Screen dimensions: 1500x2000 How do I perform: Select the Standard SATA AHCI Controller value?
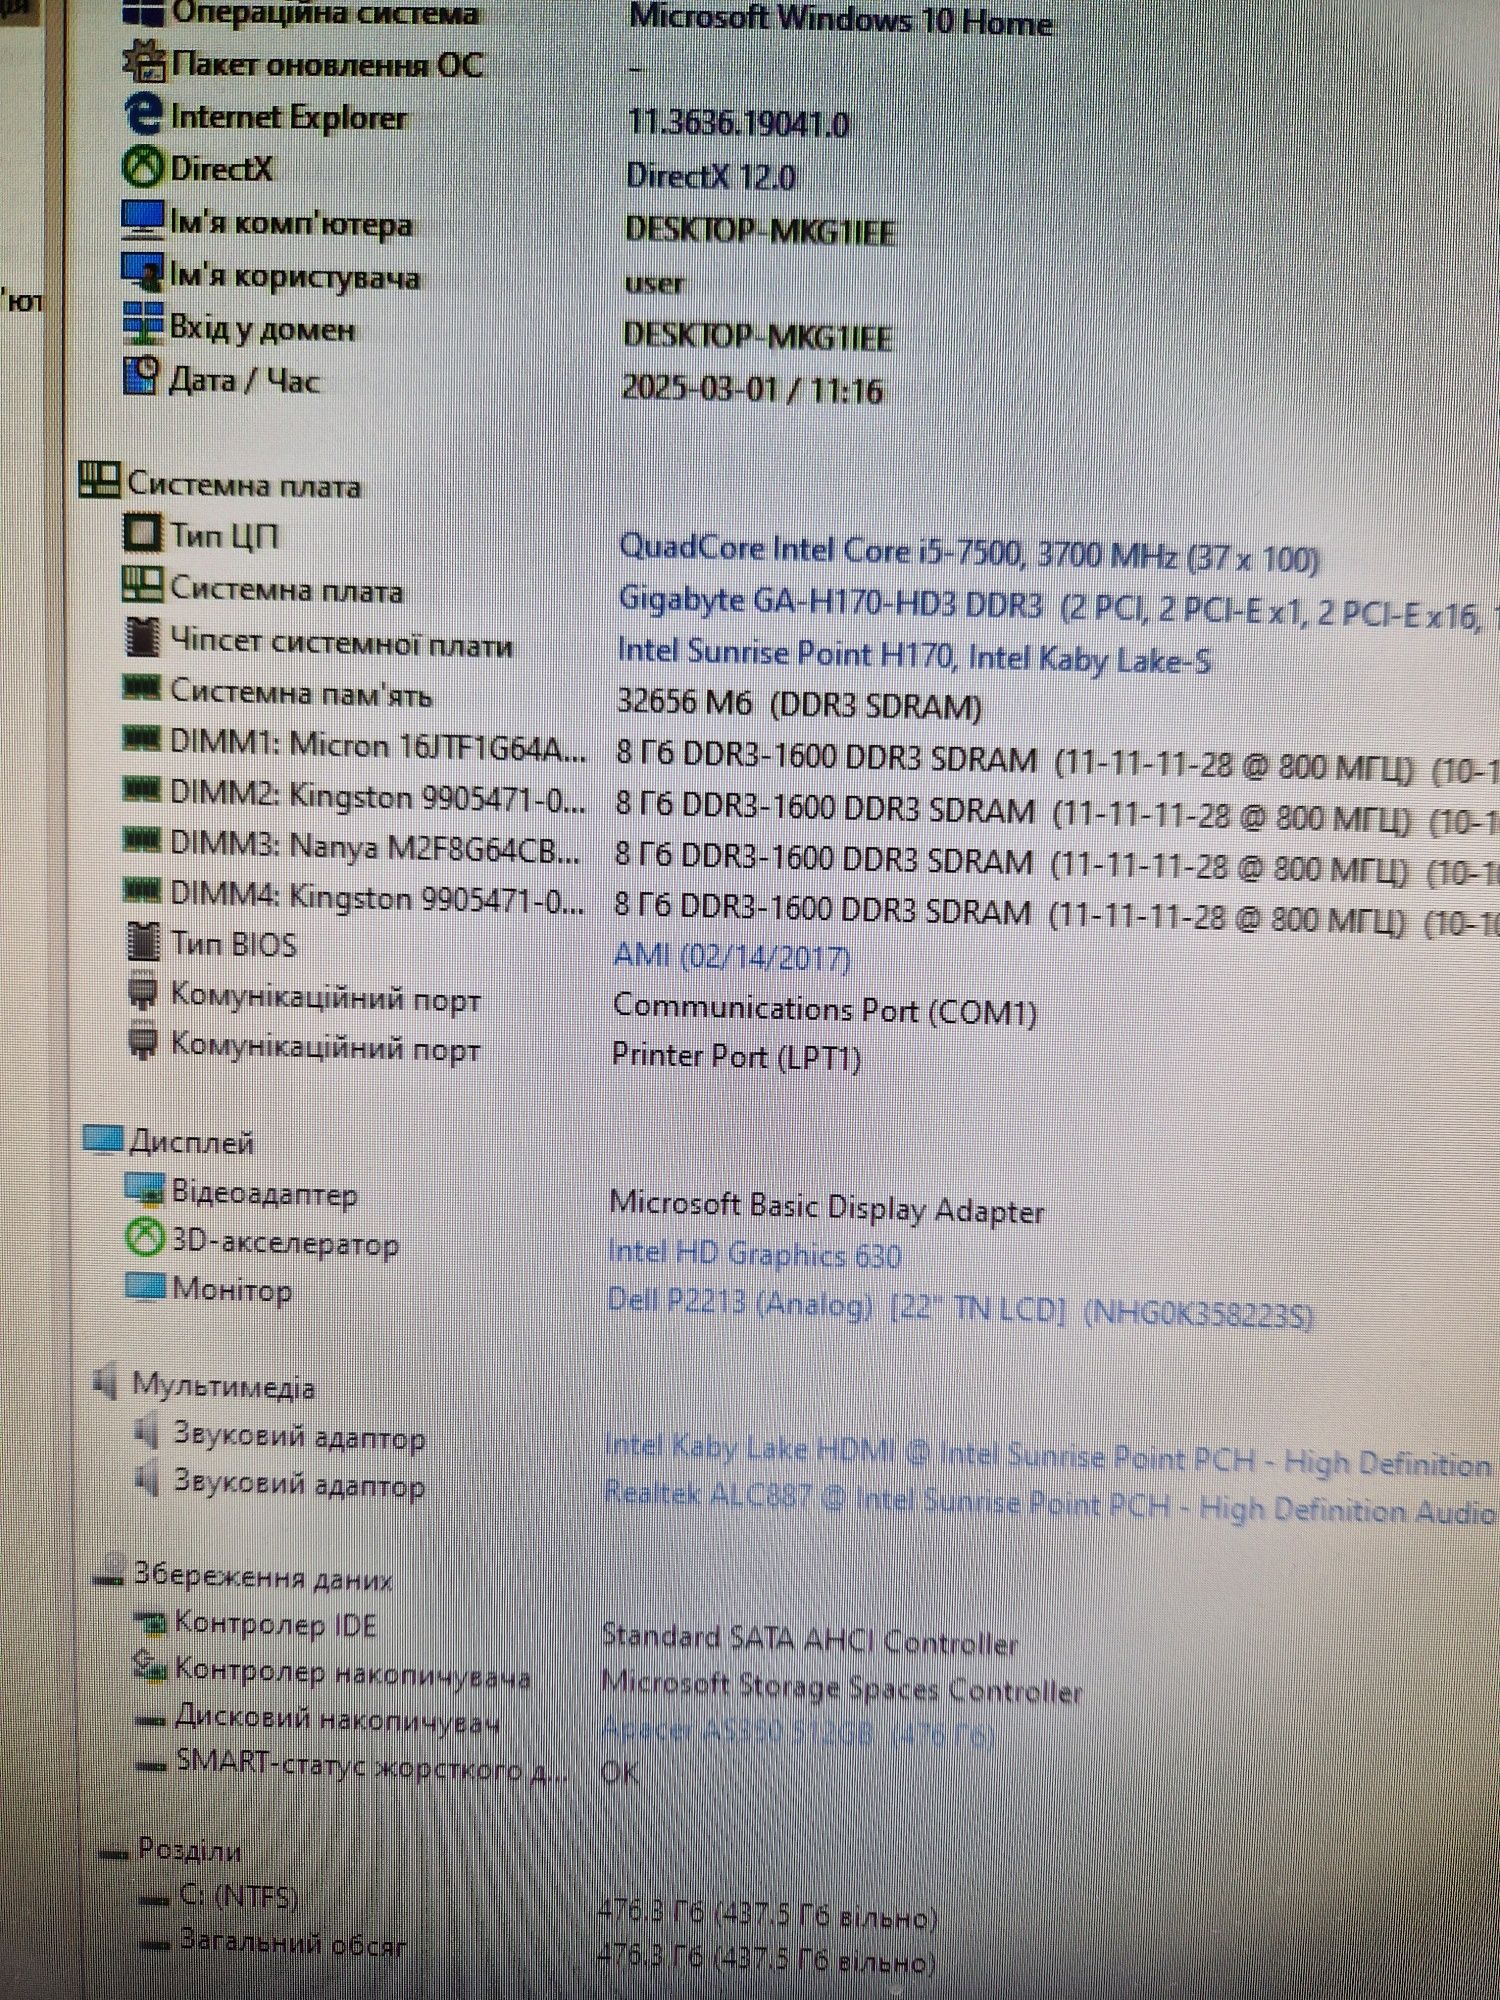(x=809, y=1640)
